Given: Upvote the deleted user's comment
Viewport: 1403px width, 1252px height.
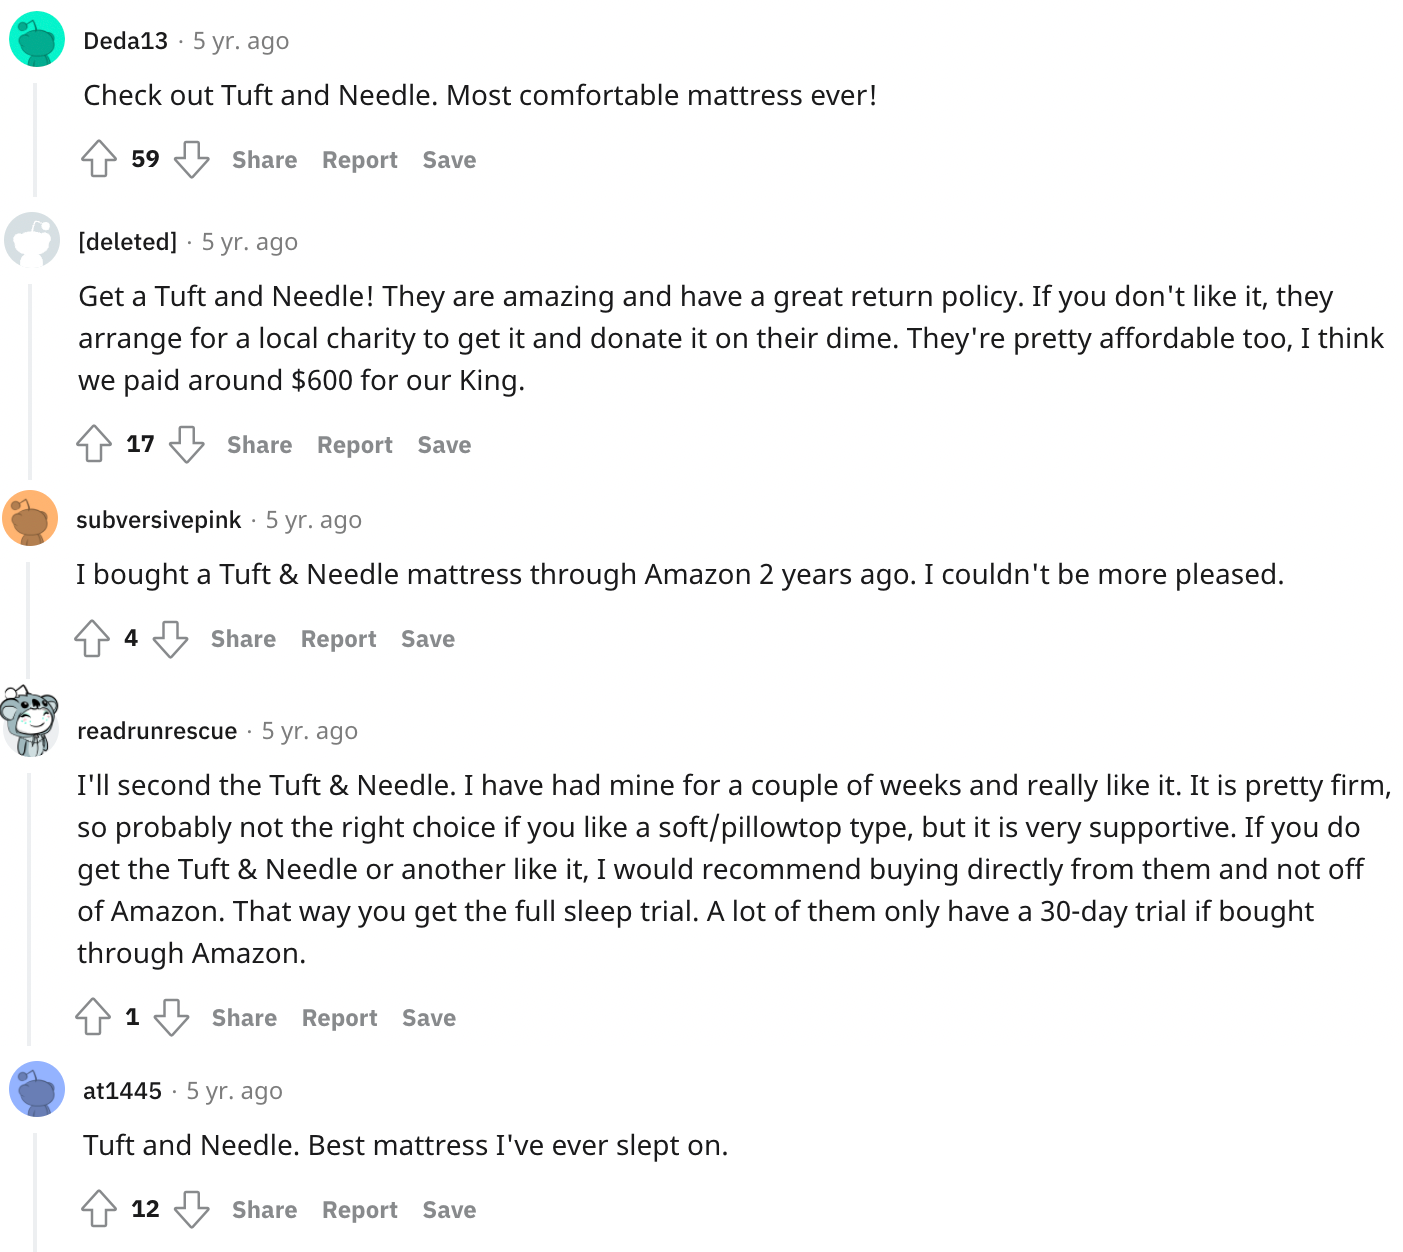Looking at the screenshot, I should pyautogui.click(x=94, y=444).
